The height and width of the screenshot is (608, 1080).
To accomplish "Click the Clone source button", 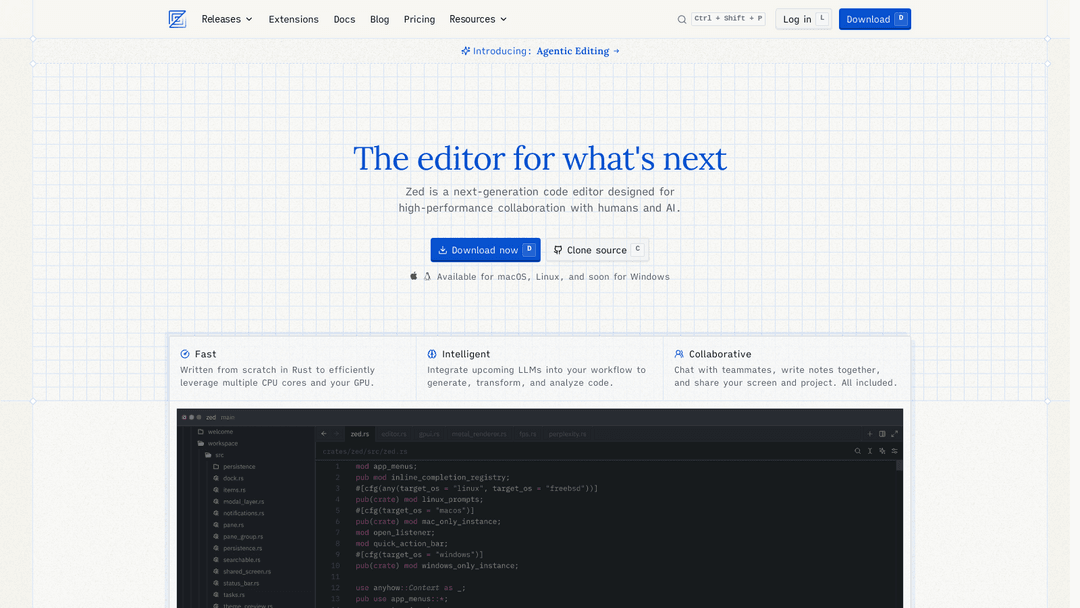I will click(597, 250).
